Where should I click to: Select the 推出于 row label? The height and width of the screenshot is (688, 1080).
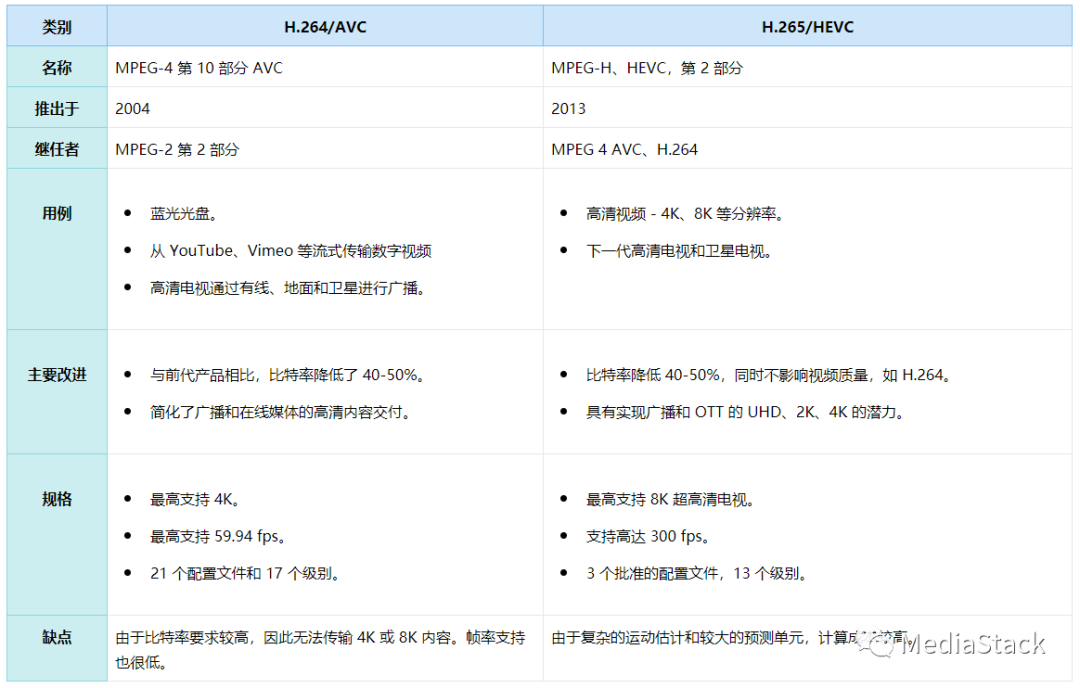click(x=57, y=108)
